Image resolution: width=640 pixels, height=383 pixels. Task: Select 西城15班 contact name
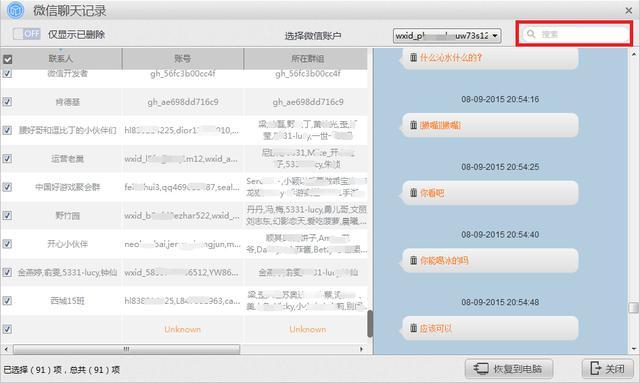[67, 301]
